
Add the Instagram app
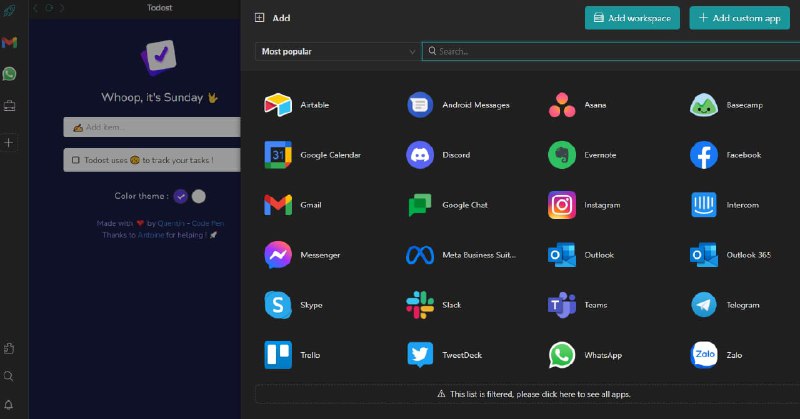(x=562, y=205)
